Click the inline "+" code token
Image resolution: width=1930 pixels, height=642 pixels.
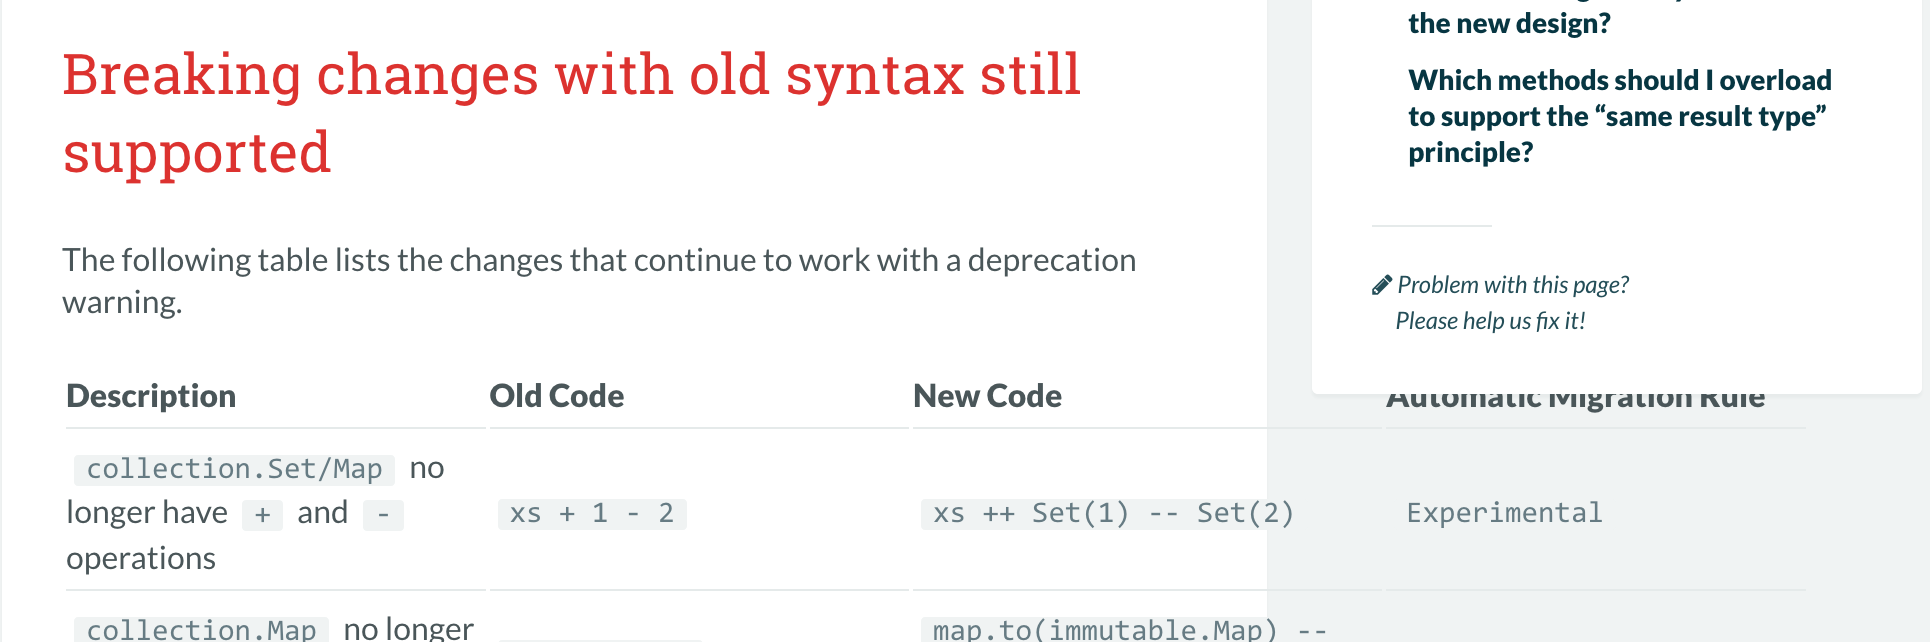coord(263,514)
